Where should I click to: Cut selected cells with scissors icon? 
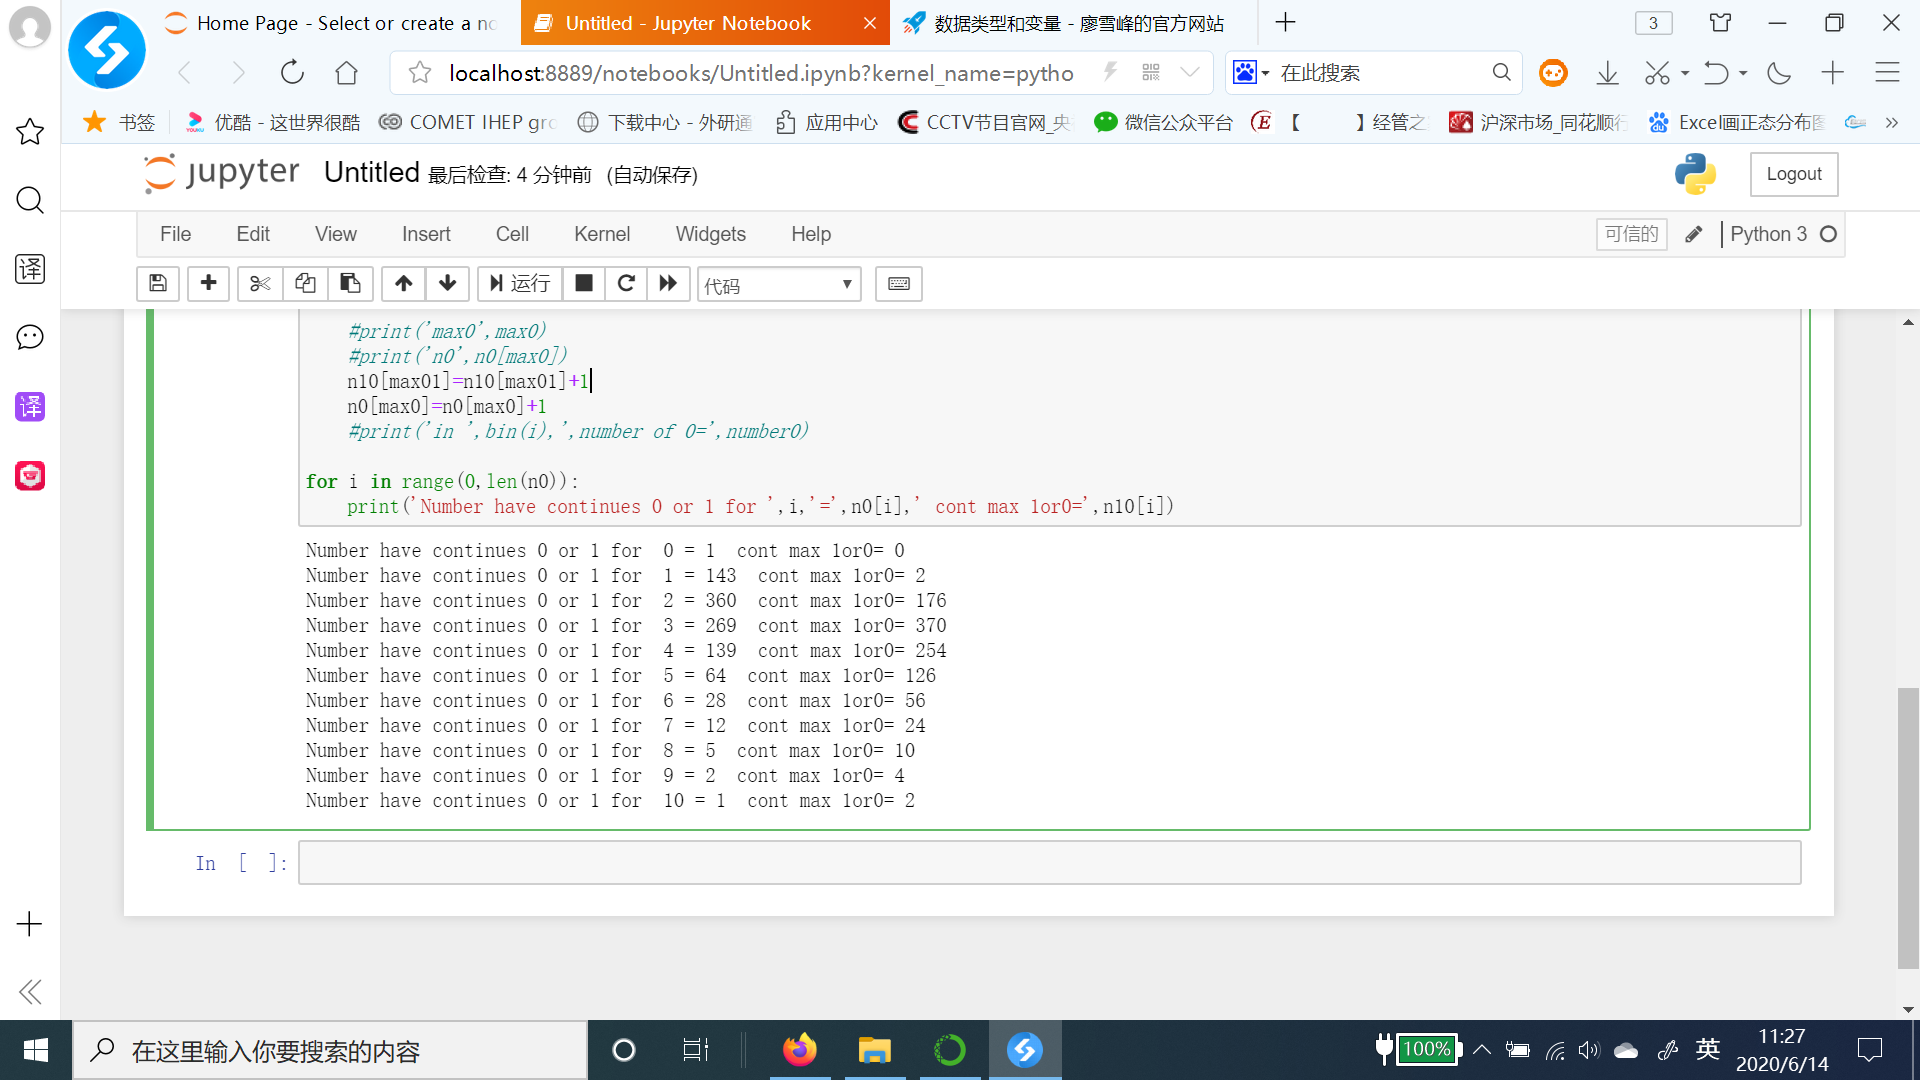pos(260,284)
